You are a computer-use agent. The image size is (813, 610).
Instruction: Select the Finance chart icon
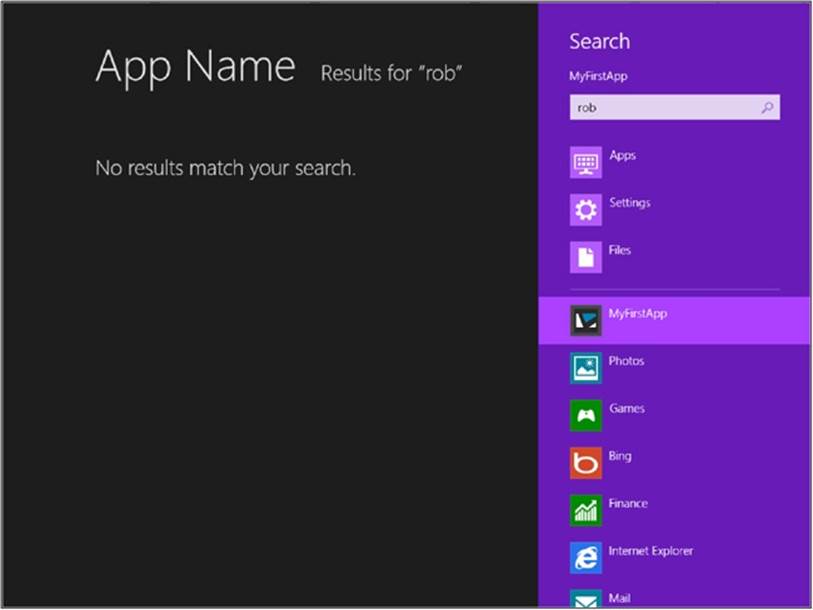[585, 510]
